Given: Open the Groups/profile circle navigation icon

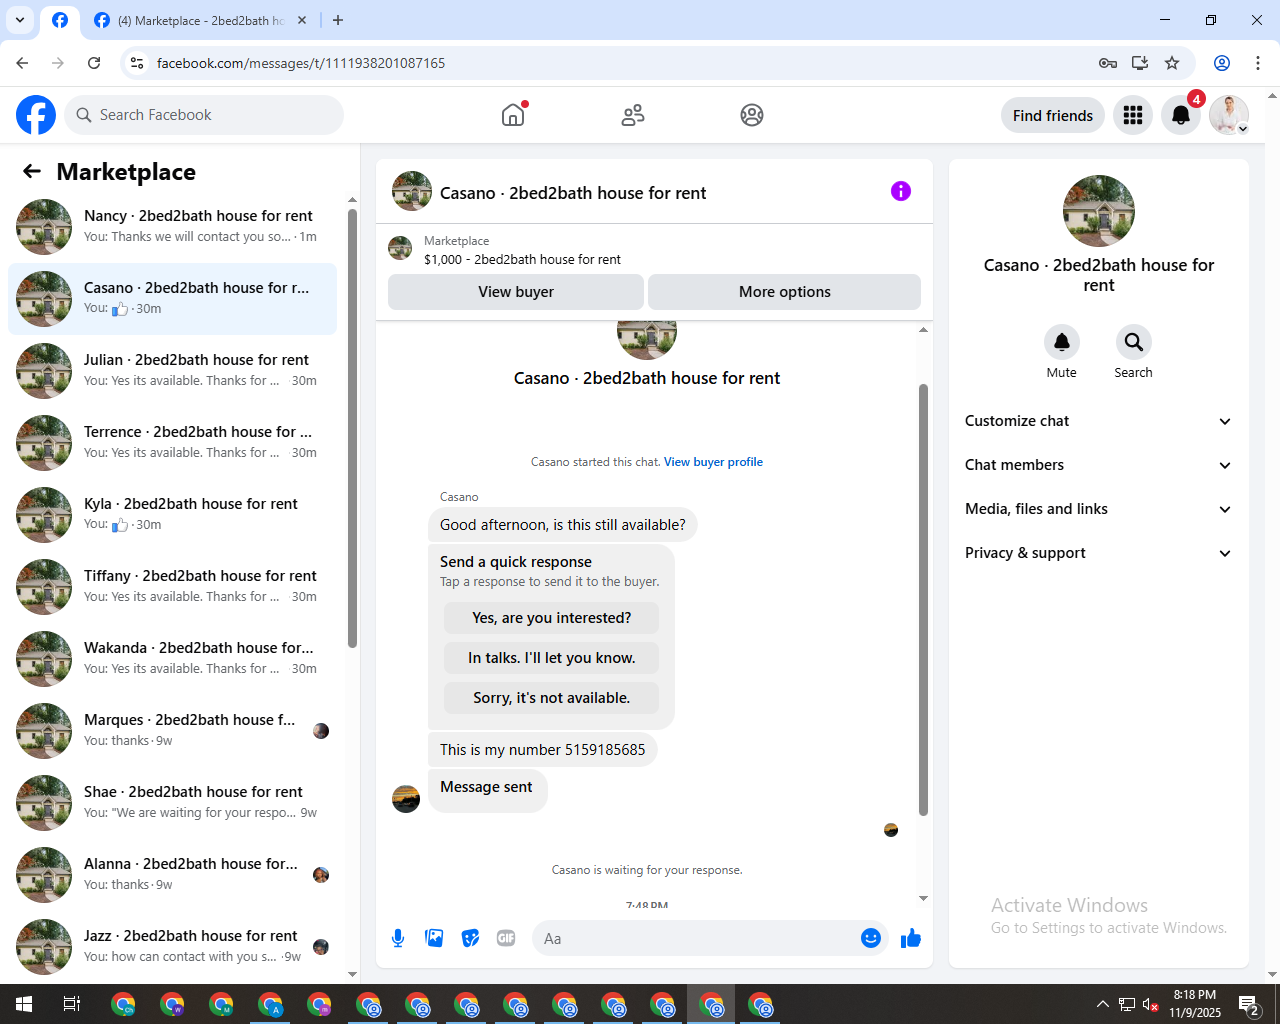Looking at the screenshot, I should 752,115.
